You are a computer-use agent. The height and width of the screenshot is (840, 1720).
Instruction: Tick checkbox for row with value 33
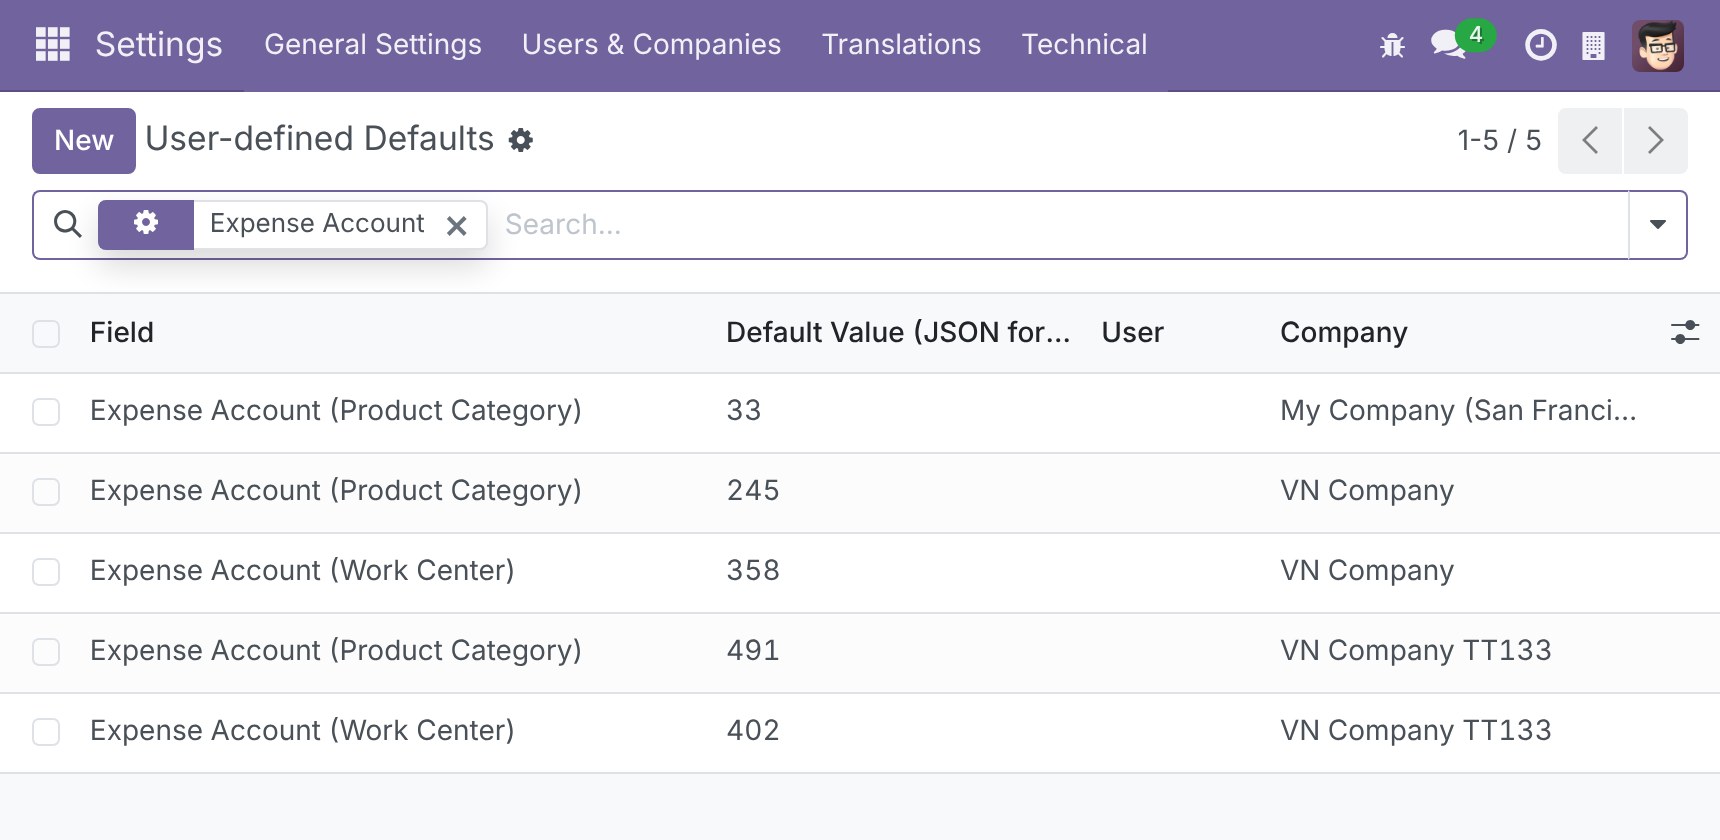tap(46, 412)
